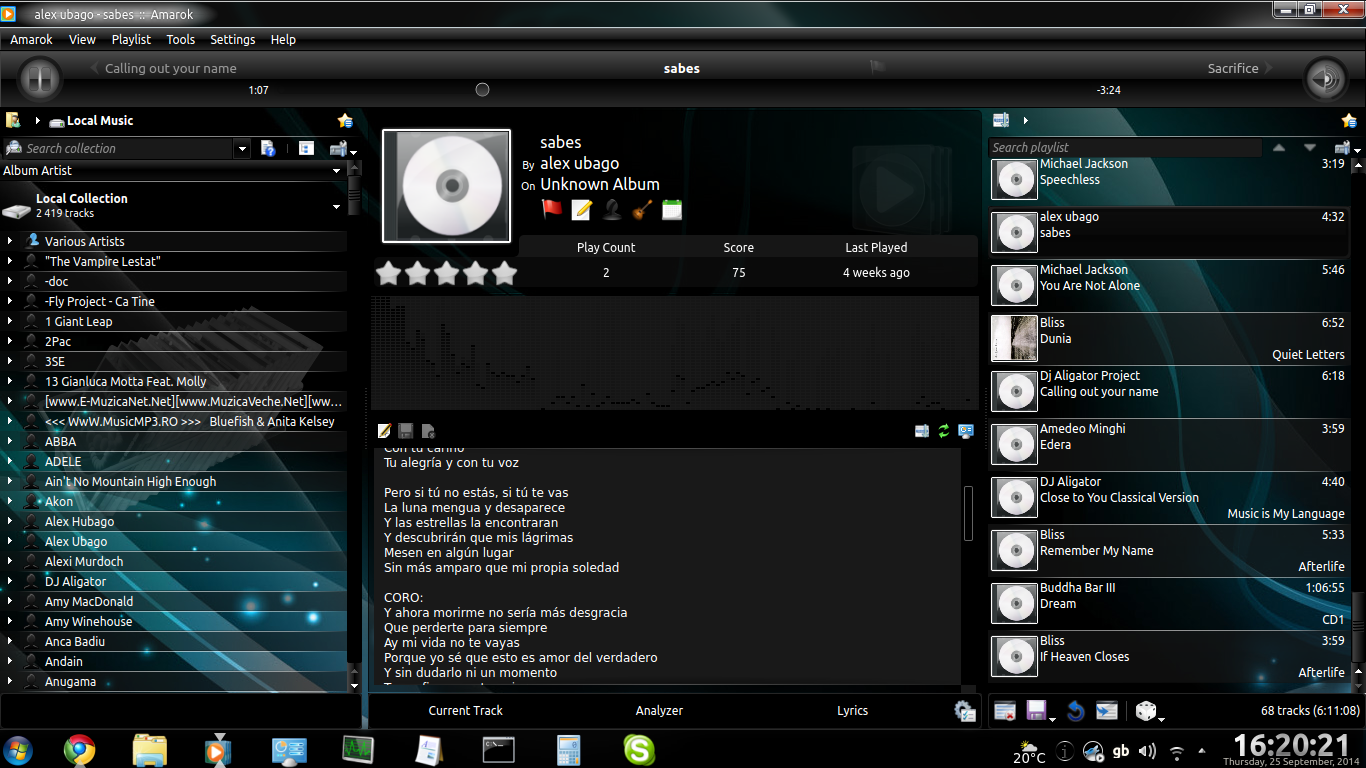Screen dimensions: 1366x768
Task: Expand the ABBA artist node
Action: pyautogui.click(x=10, y=441)
